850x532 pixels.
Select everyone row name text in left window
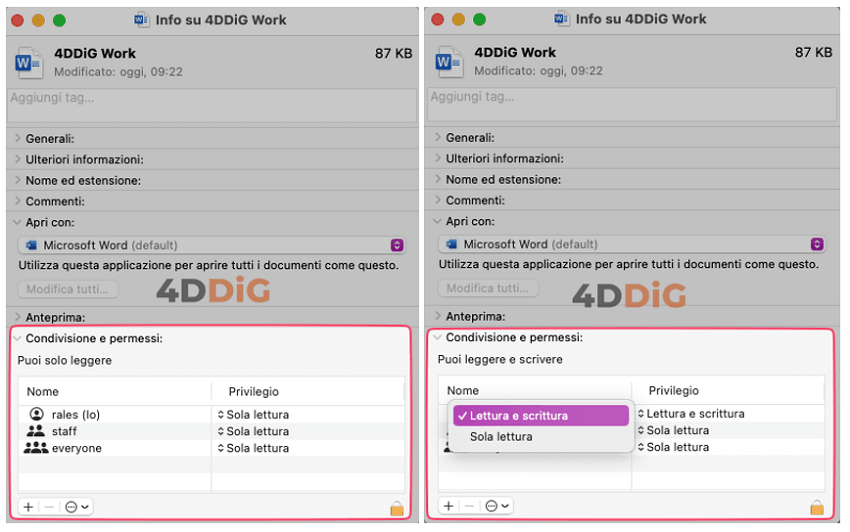76,448
